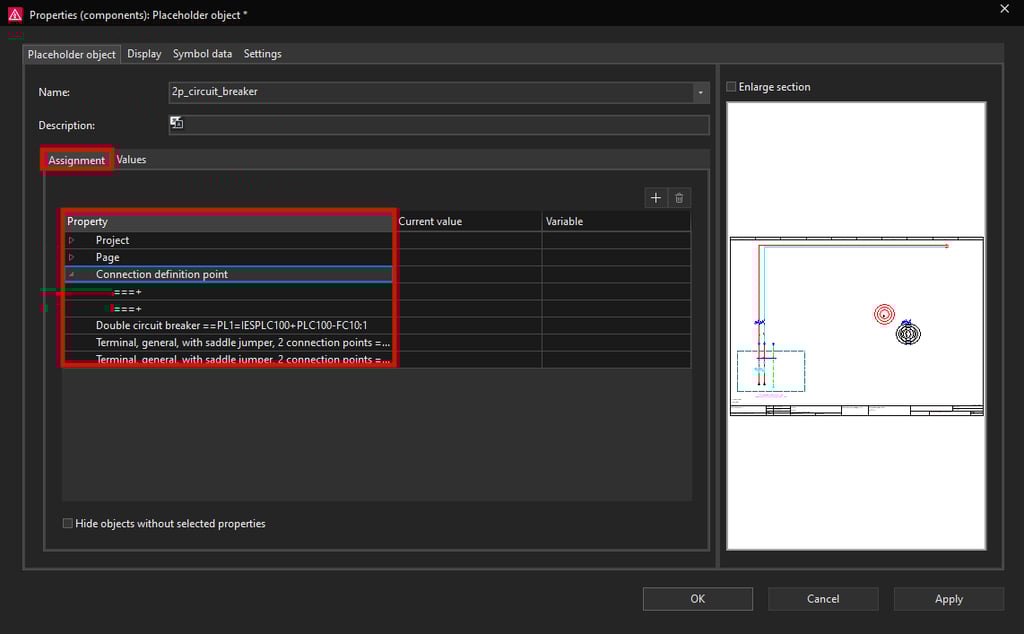Image resolution: width=1024 pixels, height=634 pixels.
Task: Enable the Enlarge section checkbox
Action: click(x=731, y=87)
